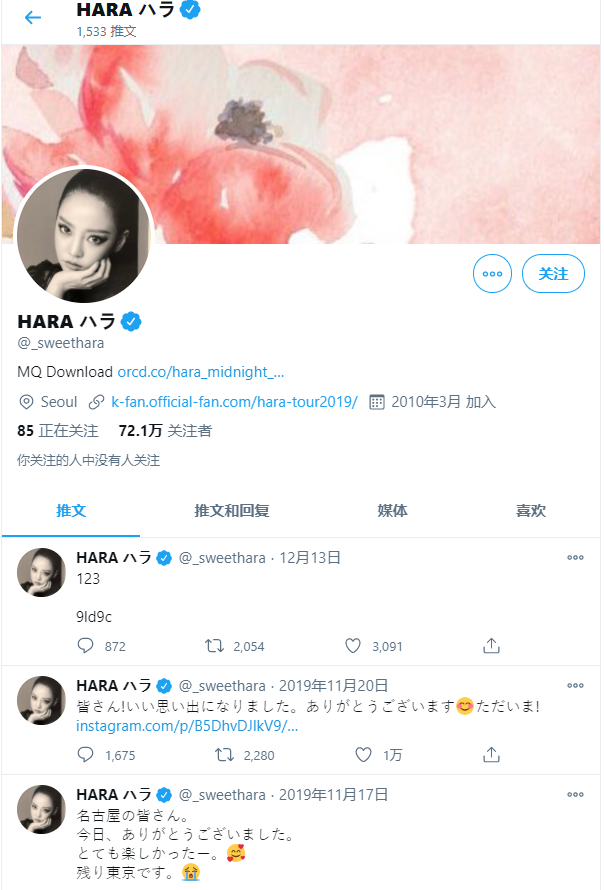Retweet the November 20 tweet
This screenshot has height=890, width=604.
224,755
